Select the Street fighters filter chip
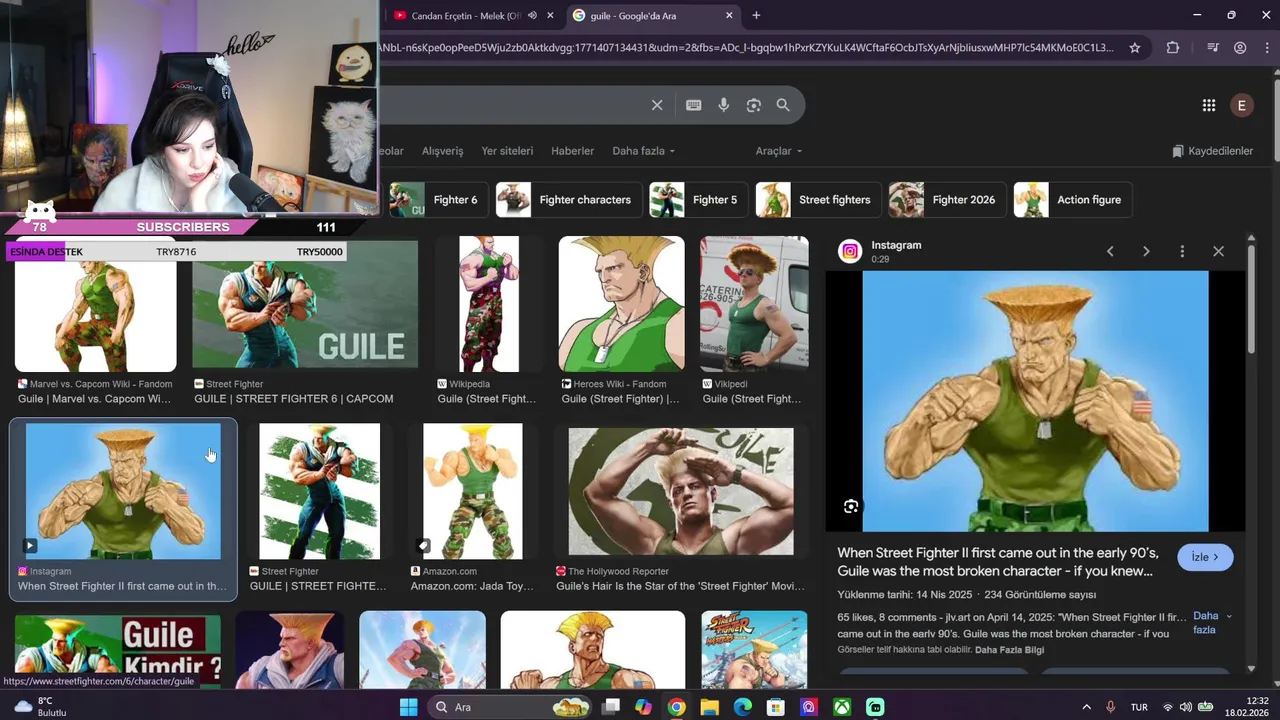 coord(818,200)
